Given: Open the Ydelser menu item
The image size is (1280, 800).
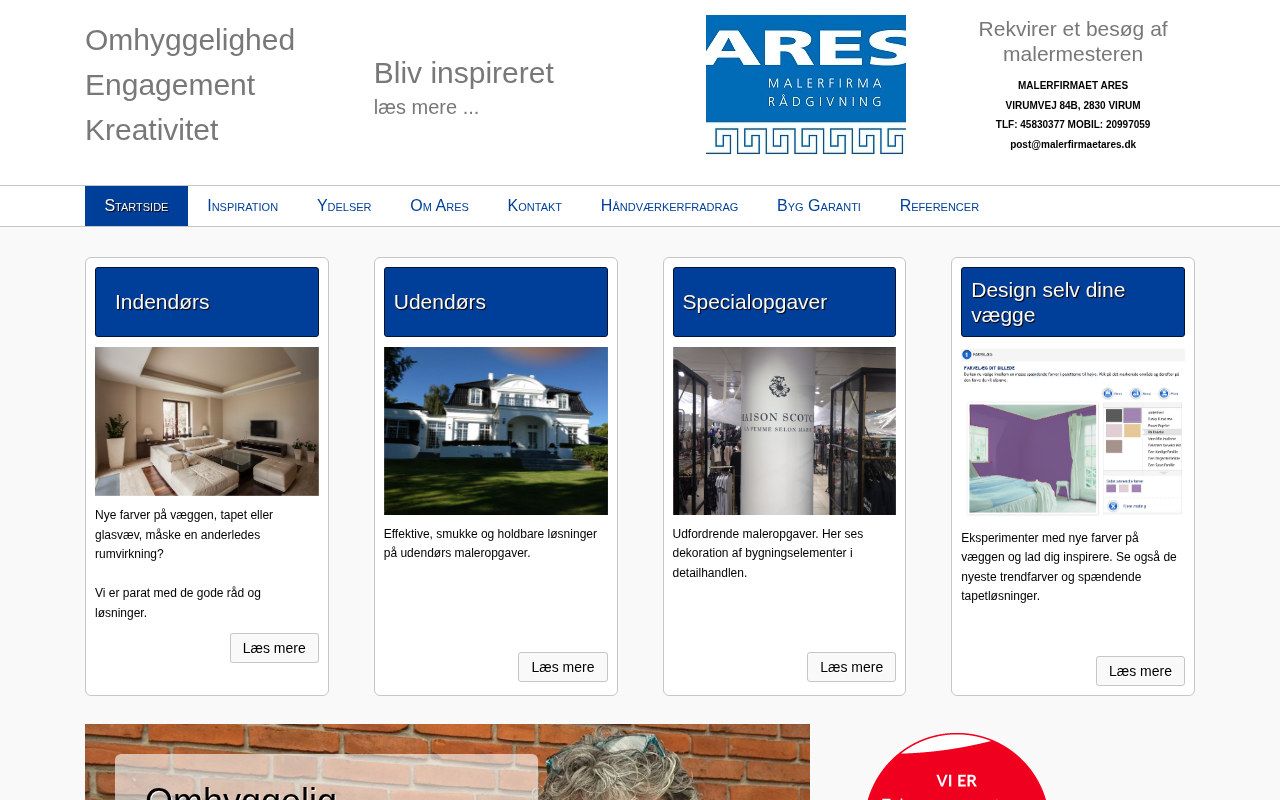Looking at the screenshot, I should point(344,206).
